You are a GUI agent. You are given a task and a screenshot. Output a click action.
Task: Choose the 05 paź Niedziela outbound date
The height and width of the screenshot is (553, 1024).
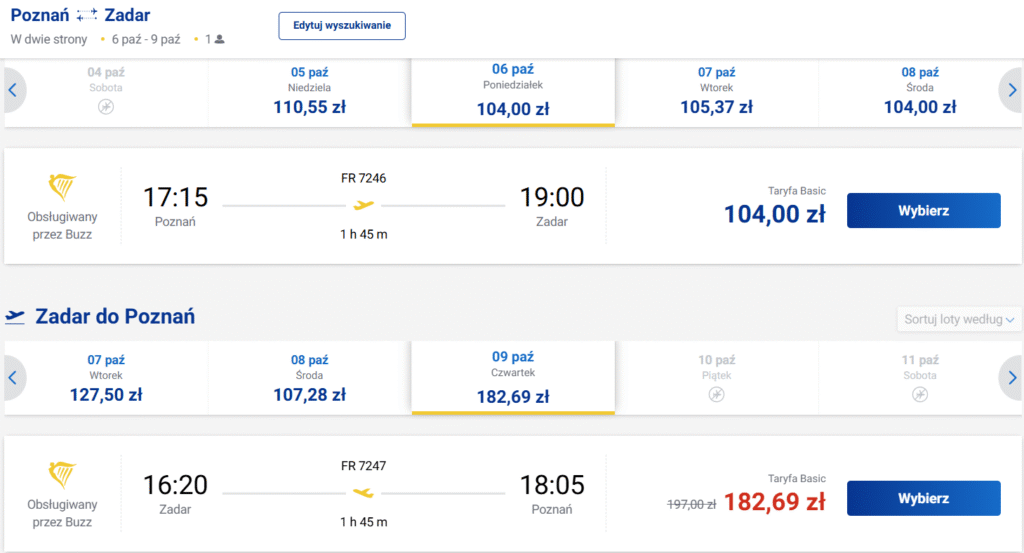[x=310, y=93]
